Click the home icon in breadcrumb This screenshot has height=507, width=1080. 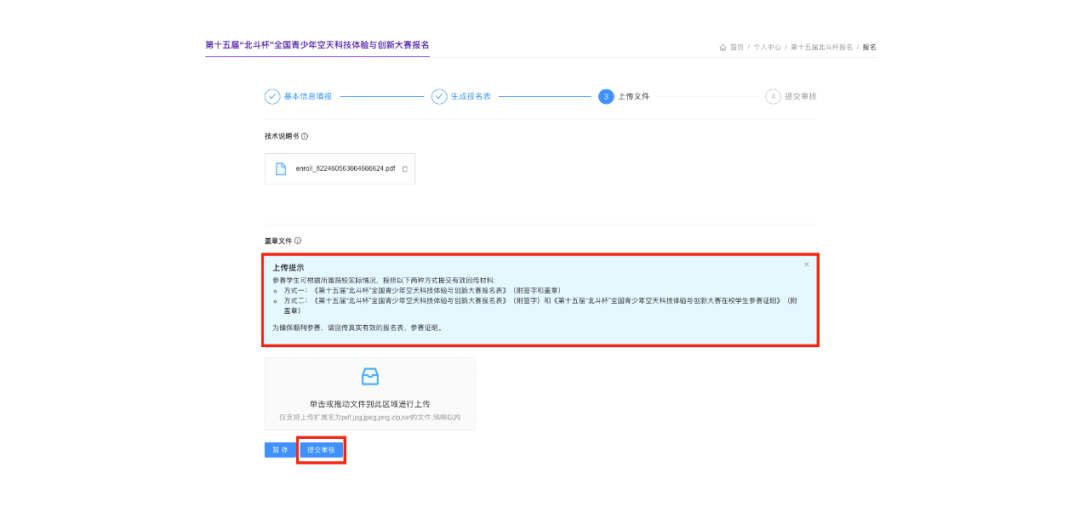pyautogui.click(x=723, y=48)
